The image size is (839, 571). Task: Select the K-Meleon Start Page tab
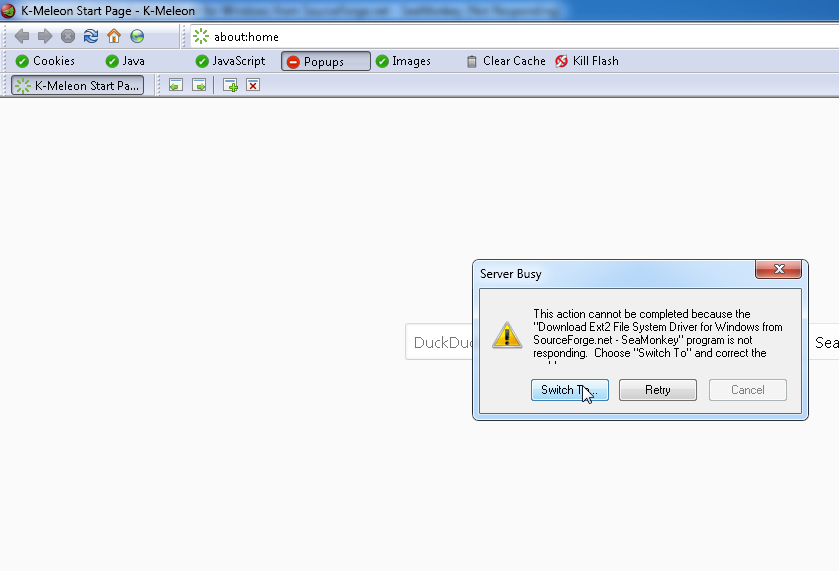pos(78,86)
